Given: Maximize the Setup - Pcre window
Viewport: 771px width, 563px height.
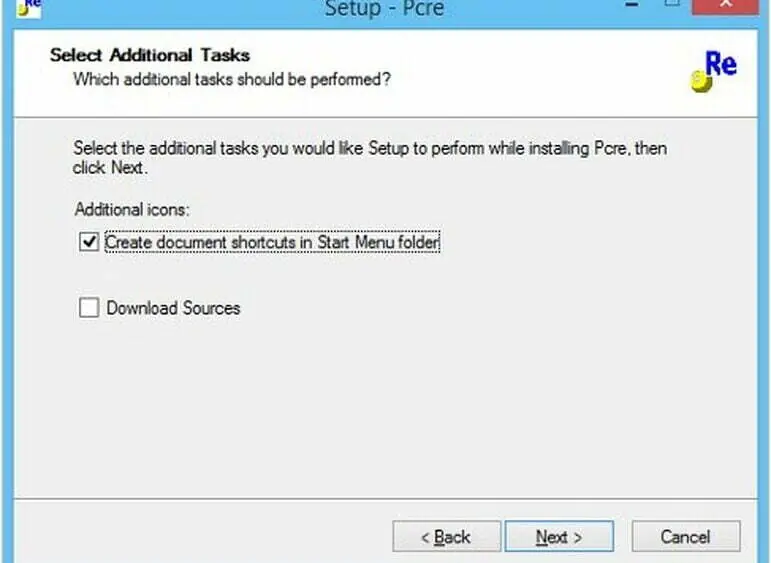Looking at the screenshot, I should (672, 3).
